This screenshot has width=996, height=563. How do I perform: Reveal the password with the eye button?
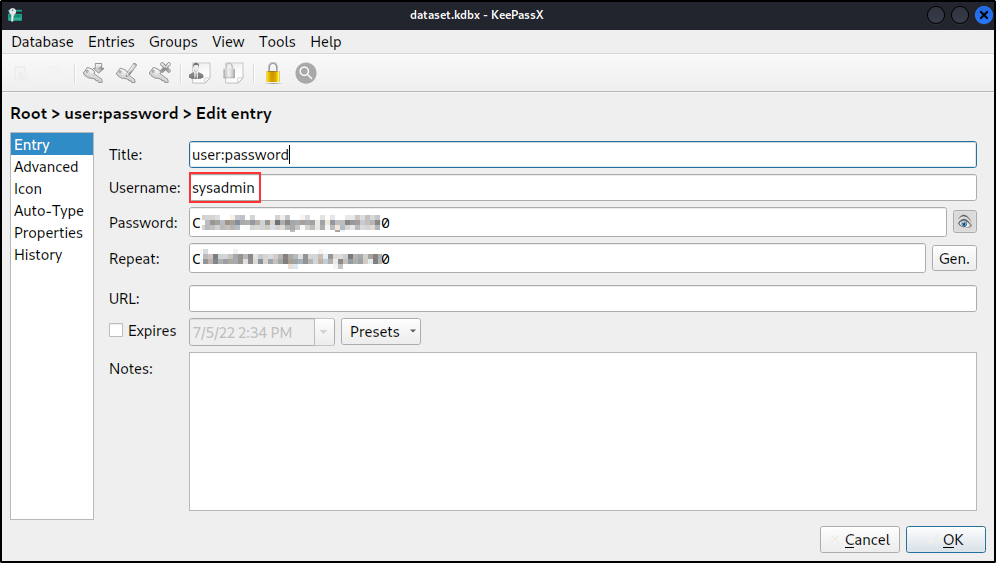(x=964, y=222)
